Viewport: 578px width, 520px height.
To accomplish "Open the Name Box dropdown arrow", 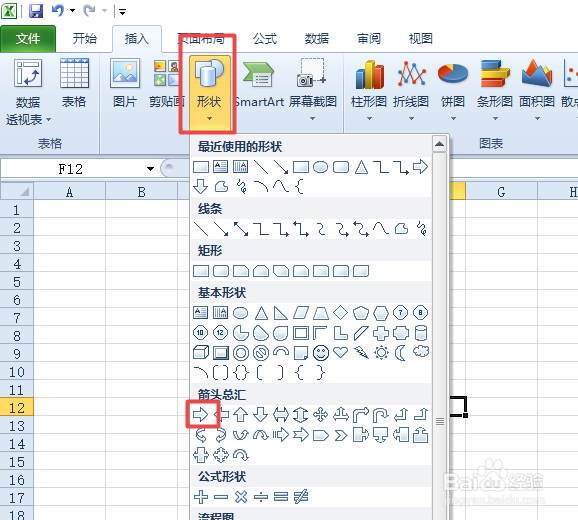I will pyautogui.click(x=150, y=169).
